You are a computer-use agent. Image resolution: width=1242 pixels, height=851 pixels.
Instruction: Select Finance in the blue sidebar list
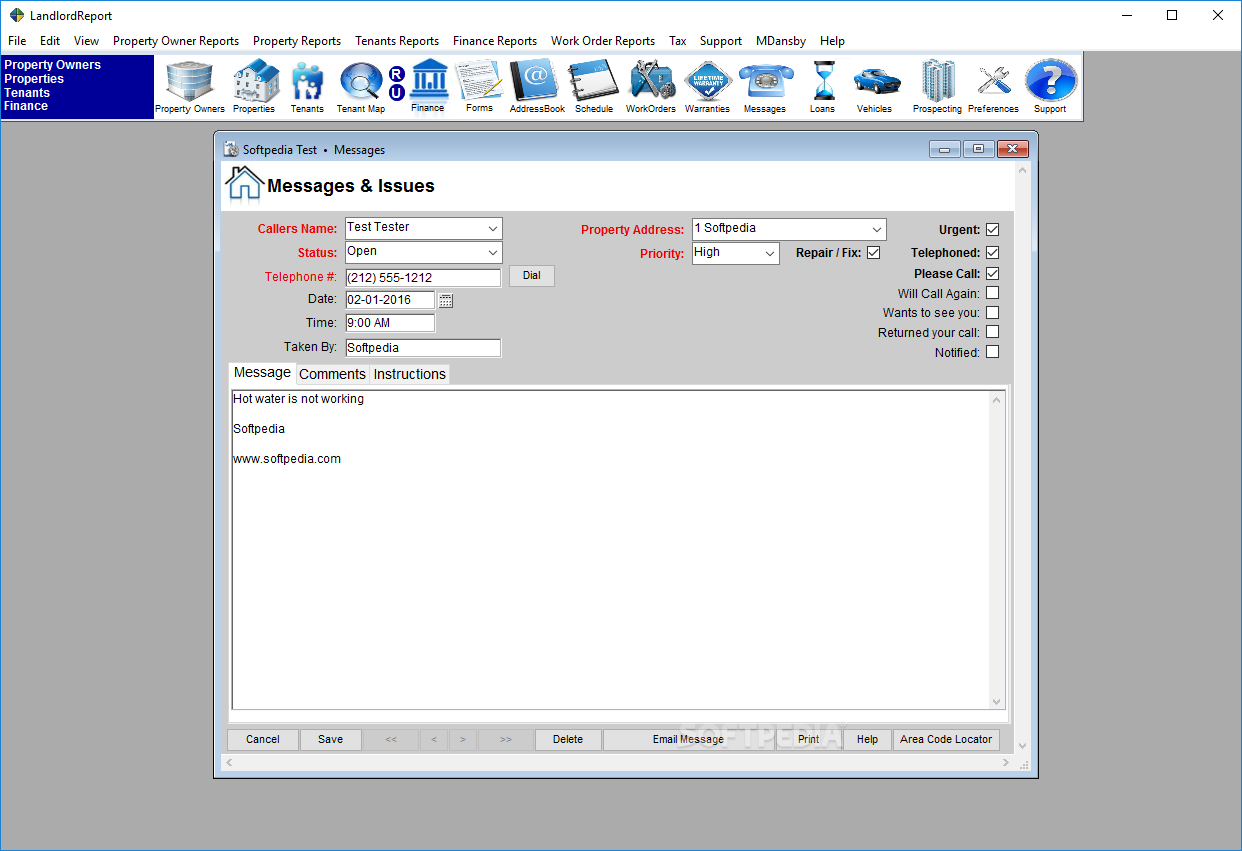click(x=26, y=106)
